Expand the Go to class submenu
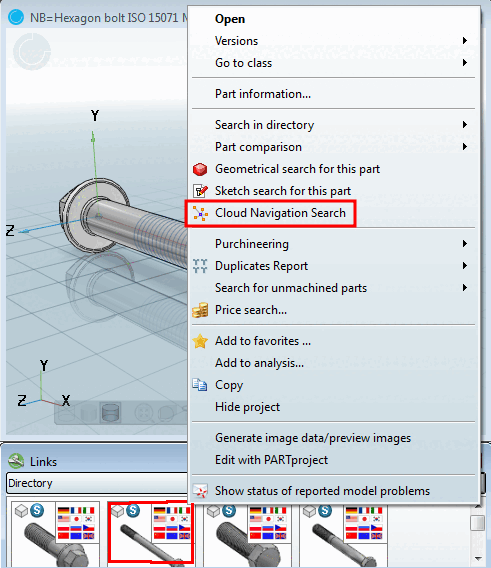This screenshot has width=491, height=568. [x=333, y=63]
